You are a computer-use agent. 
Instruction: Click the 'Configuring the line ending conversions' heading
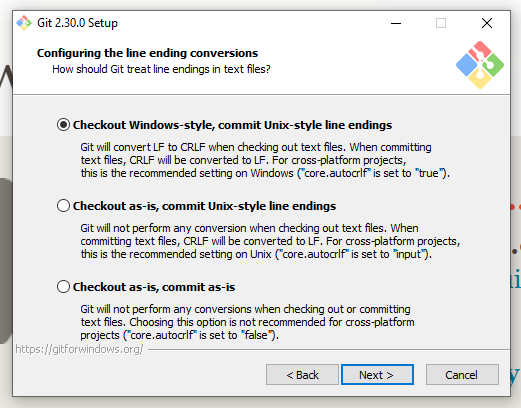[147, 53]
